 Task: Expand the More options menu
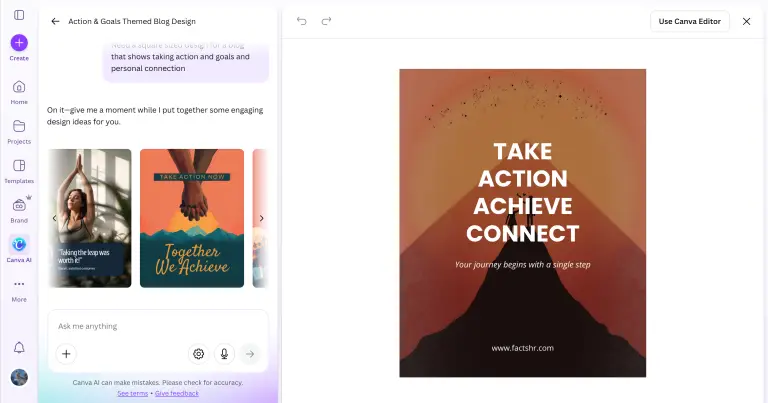point(19,285)
